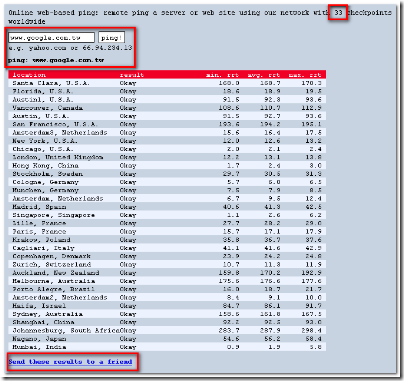Screen dimensions: 404x381
Task: Select the Vancouver, Canada row
Action: (x=167, y=108)
